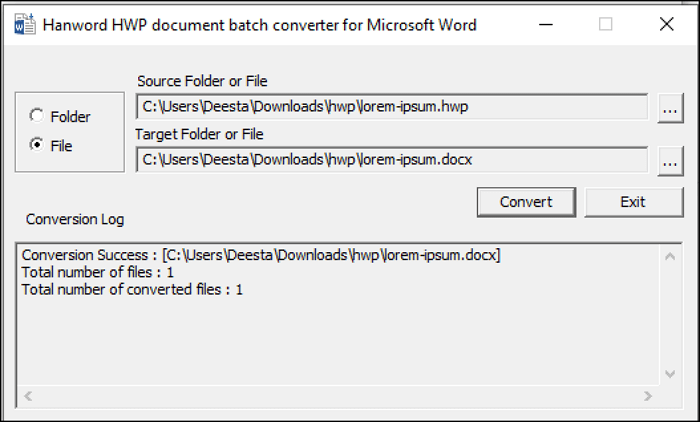Close the HWP batch converter window
This screenshot has height=422, width=700.
coord(666,25)
